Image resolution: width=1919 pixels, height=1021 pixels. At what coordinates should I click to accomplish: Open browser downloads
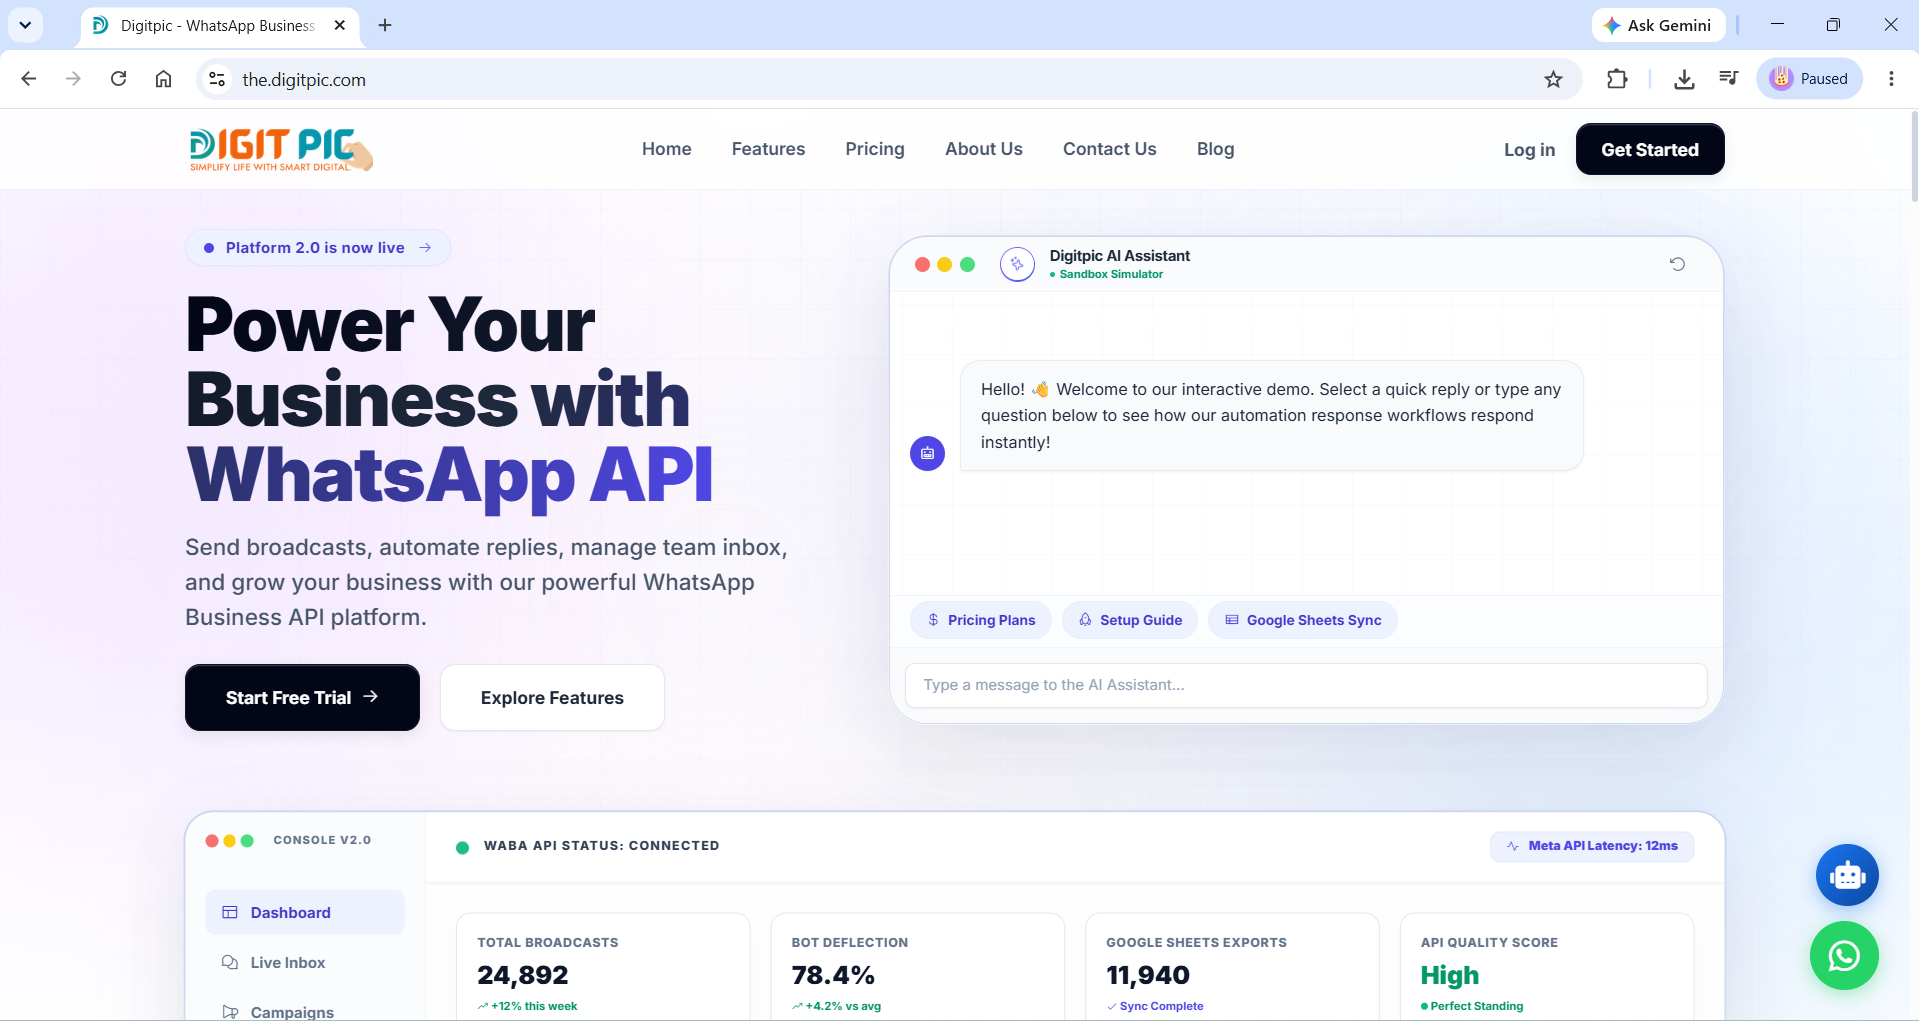[1684, 79]
